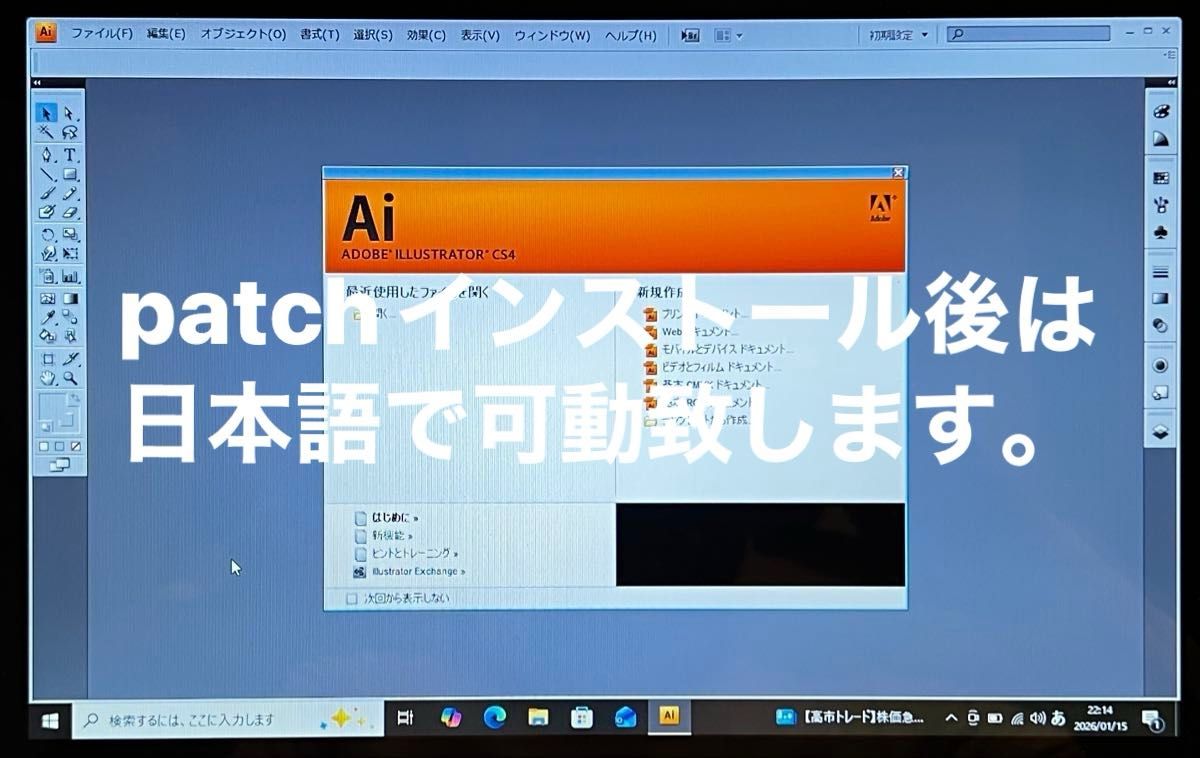This screenshot has width=1200, height=758.
Task: Select the Blend tool
Action: pos(70,317)
